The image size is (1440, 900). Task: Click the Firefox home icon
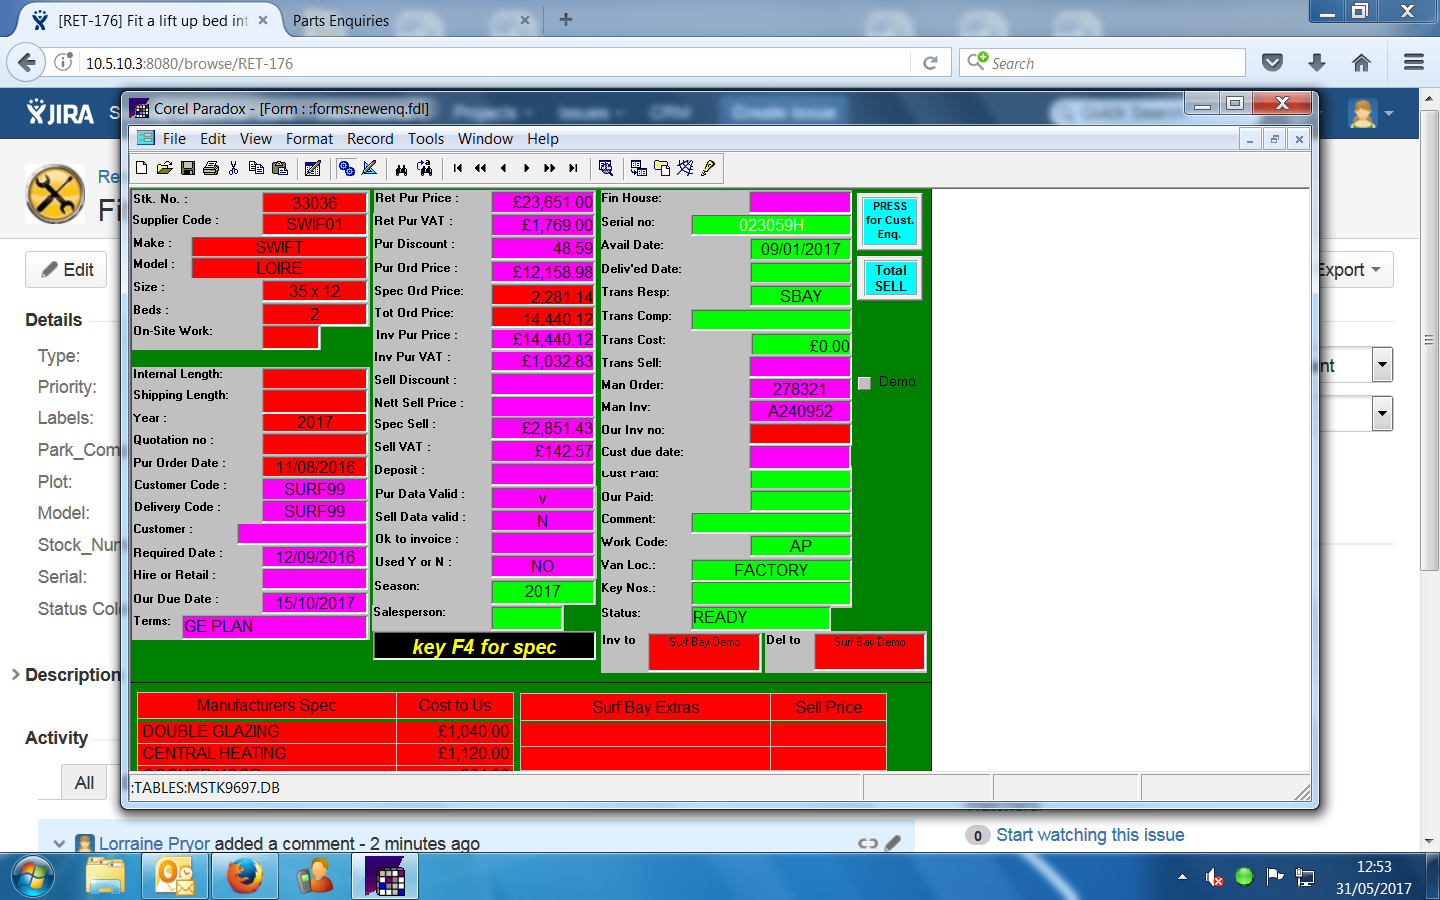click(1361, 63)
